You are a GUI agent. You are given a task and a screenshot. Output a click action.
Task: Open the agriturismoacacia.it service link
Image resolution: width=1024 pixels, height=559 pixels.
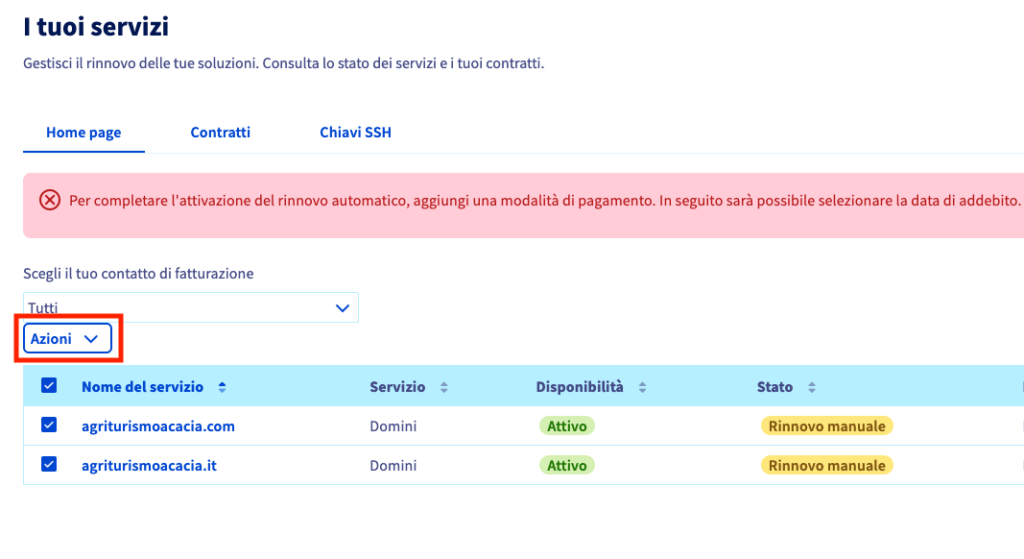tap(148, 465)
